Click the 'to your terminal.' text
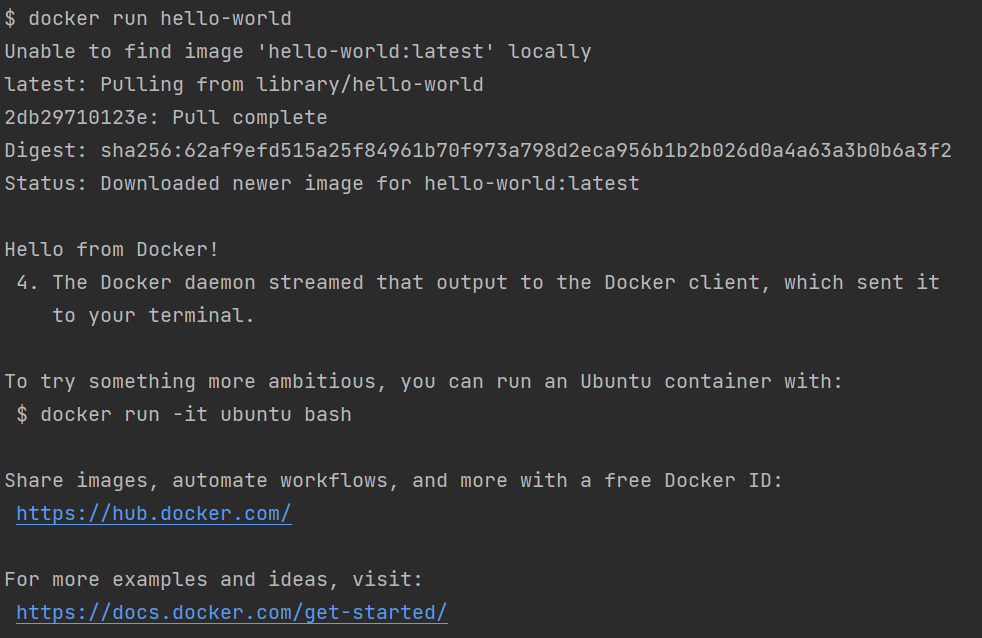The height and width of the screenshot is (638, 982). coord(153,316)
